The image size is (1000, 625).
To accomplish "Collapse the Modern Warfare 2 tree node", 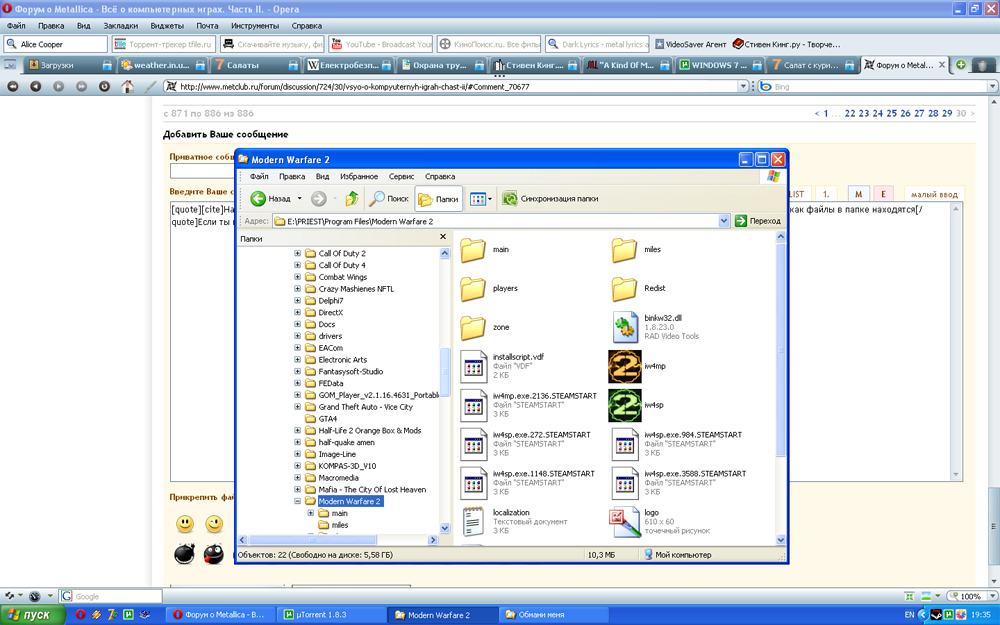I will 298,502.
